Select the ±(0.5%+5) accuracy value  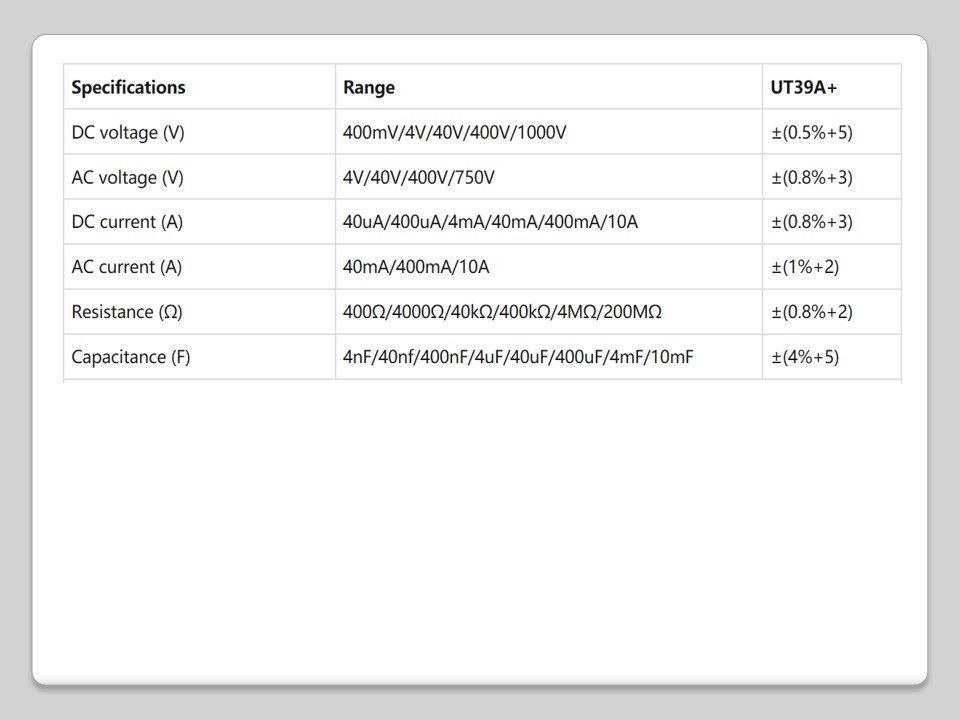(x=812, y=132)
